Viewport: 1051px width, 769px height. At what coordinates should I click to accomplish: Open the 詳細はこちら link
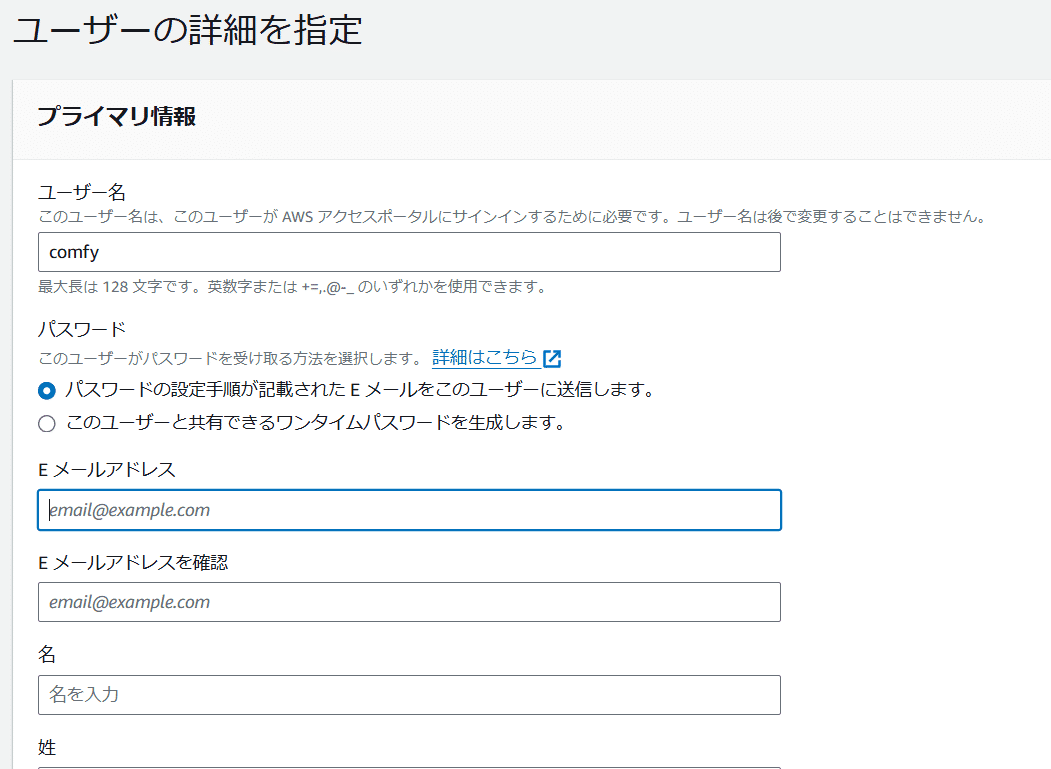[x=485, y=358]
